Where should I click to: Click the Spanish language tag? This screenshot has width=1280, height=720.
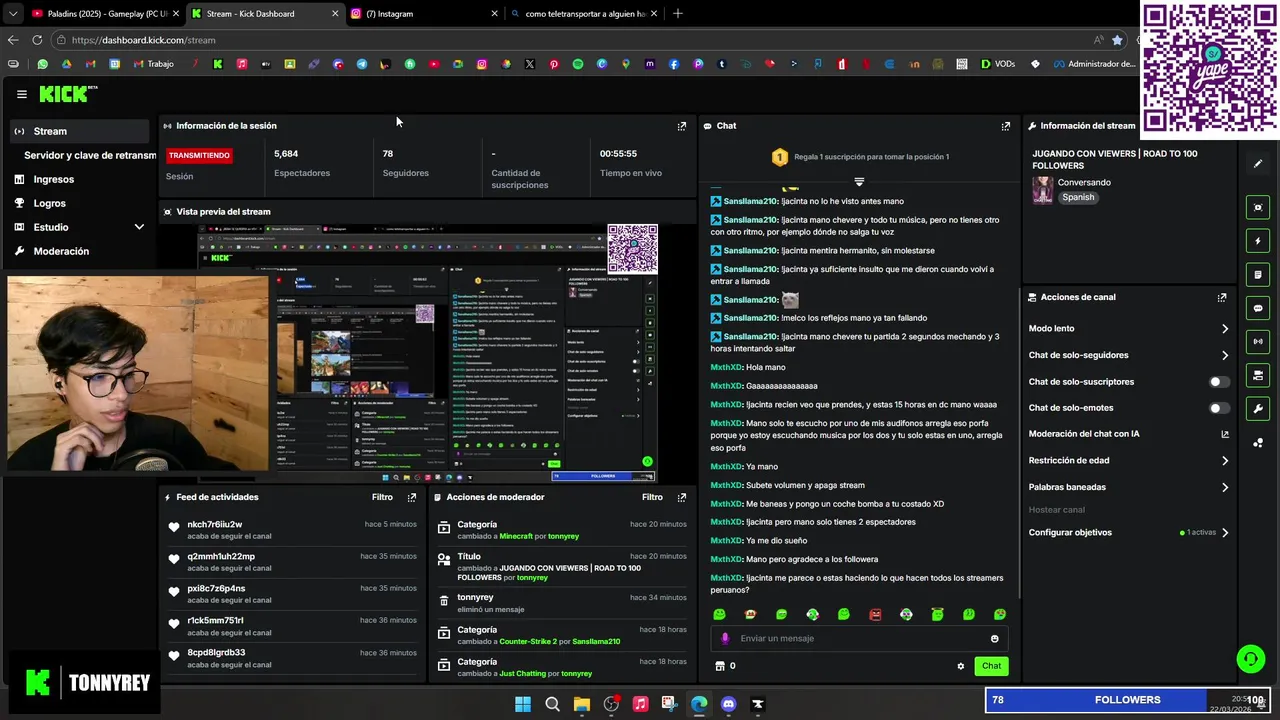[x=1078, y=197]
